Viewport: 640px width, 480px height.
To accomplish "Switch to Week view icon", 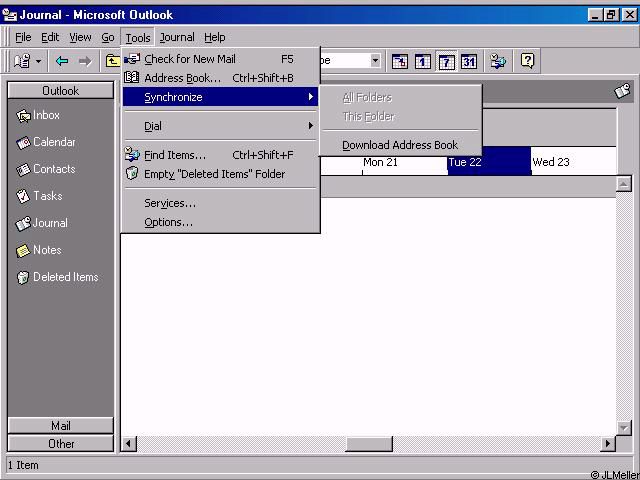I will (446, 62).
